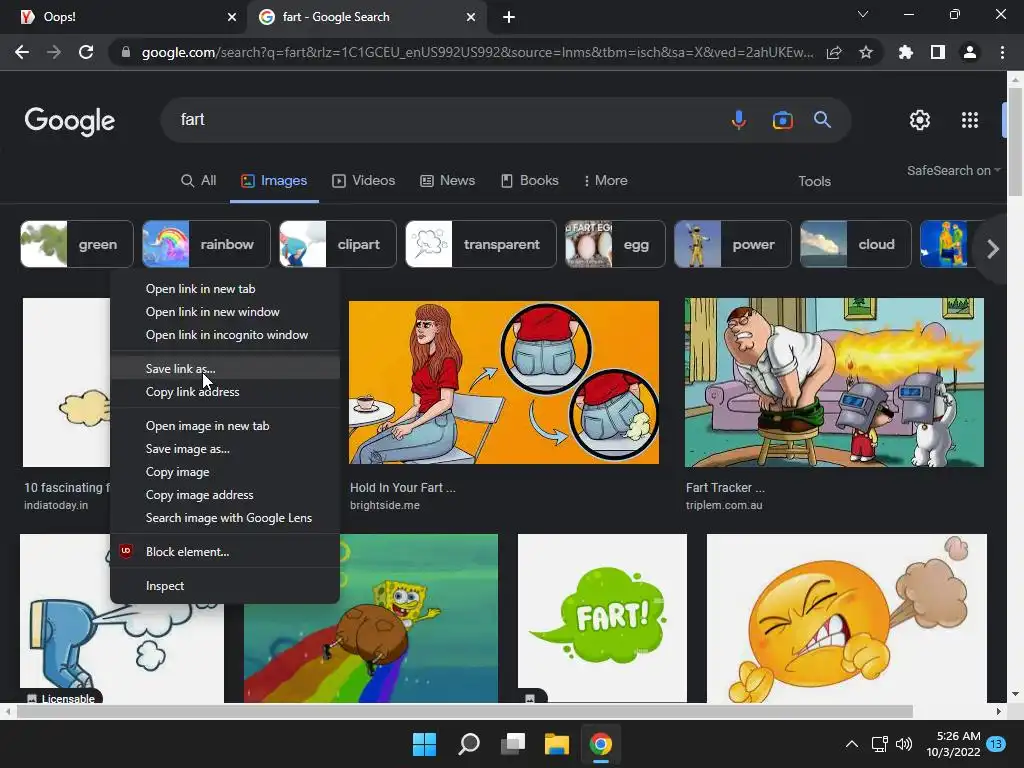The width and height of the screenshot is (1024, 768).
Task: Expand the More search options
Action: [x=605, y=181]
